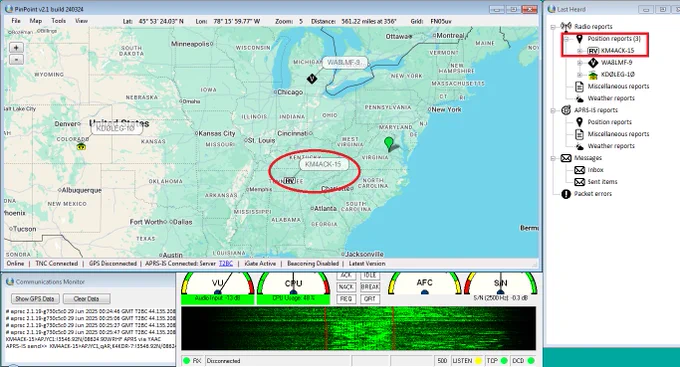The width and height of the screenshot is (680, 367).
Task: Collapse the Position reports (3) node
Action: pos(566,39)
